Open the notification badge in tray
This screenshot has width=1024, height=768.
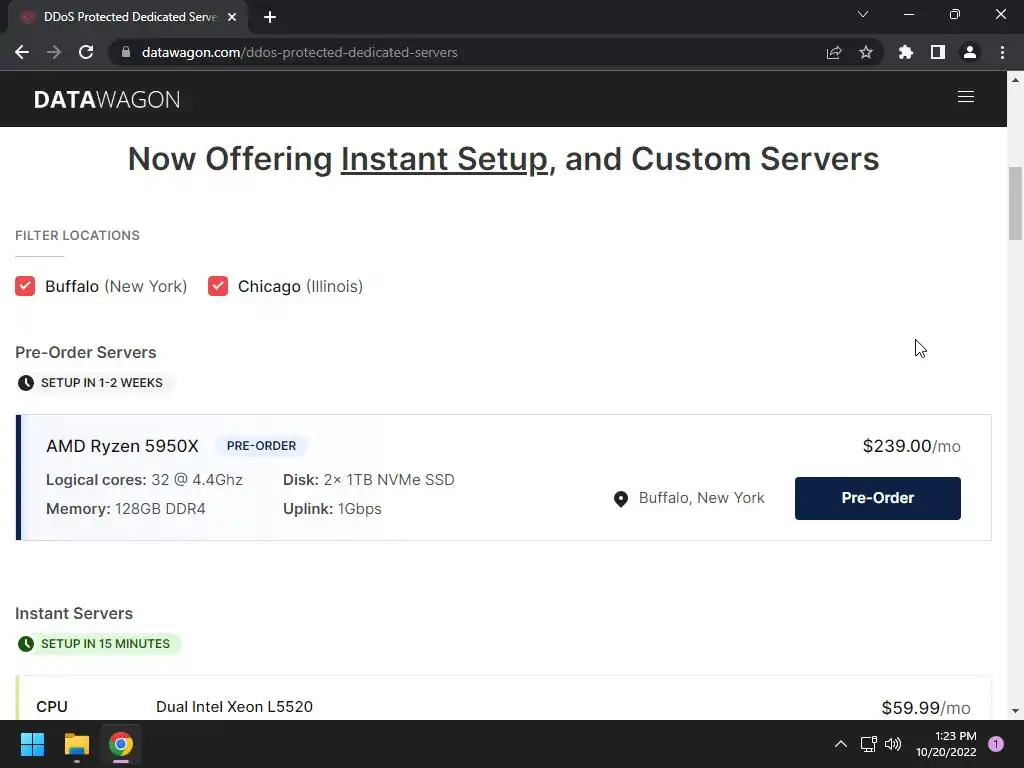[995, 744]
